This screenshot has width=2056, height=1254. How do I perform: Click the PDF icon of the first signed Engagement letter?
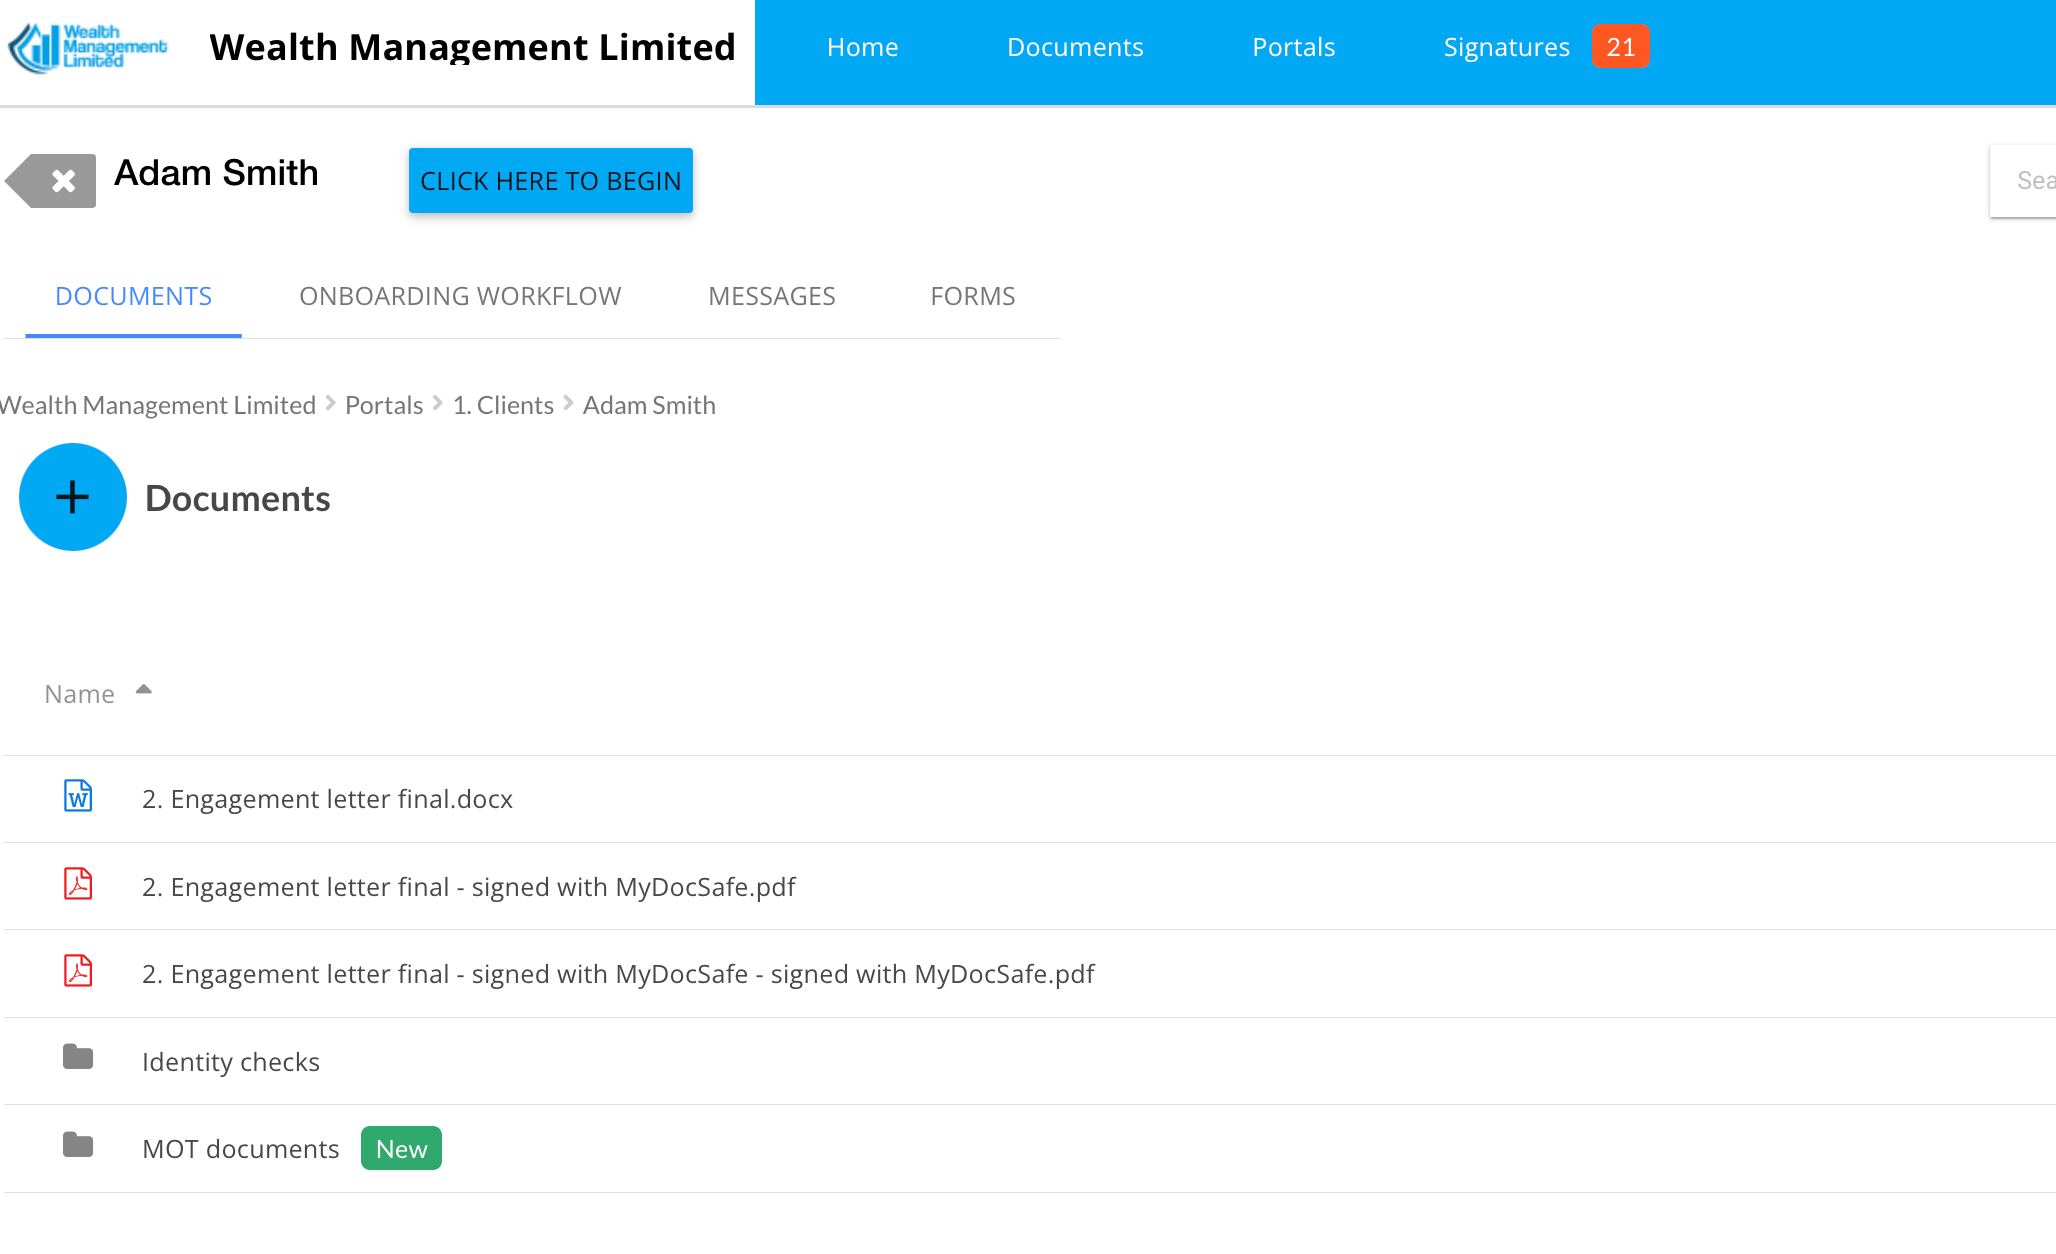78,885
